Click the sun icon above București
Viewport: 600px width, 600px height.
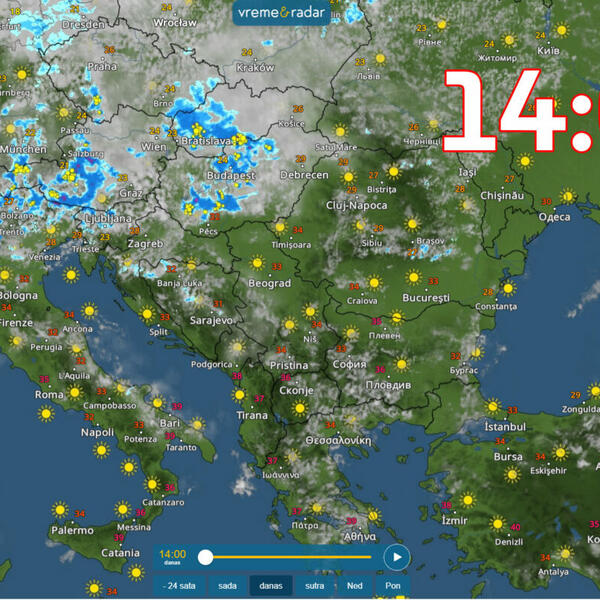tap(413, 278)
